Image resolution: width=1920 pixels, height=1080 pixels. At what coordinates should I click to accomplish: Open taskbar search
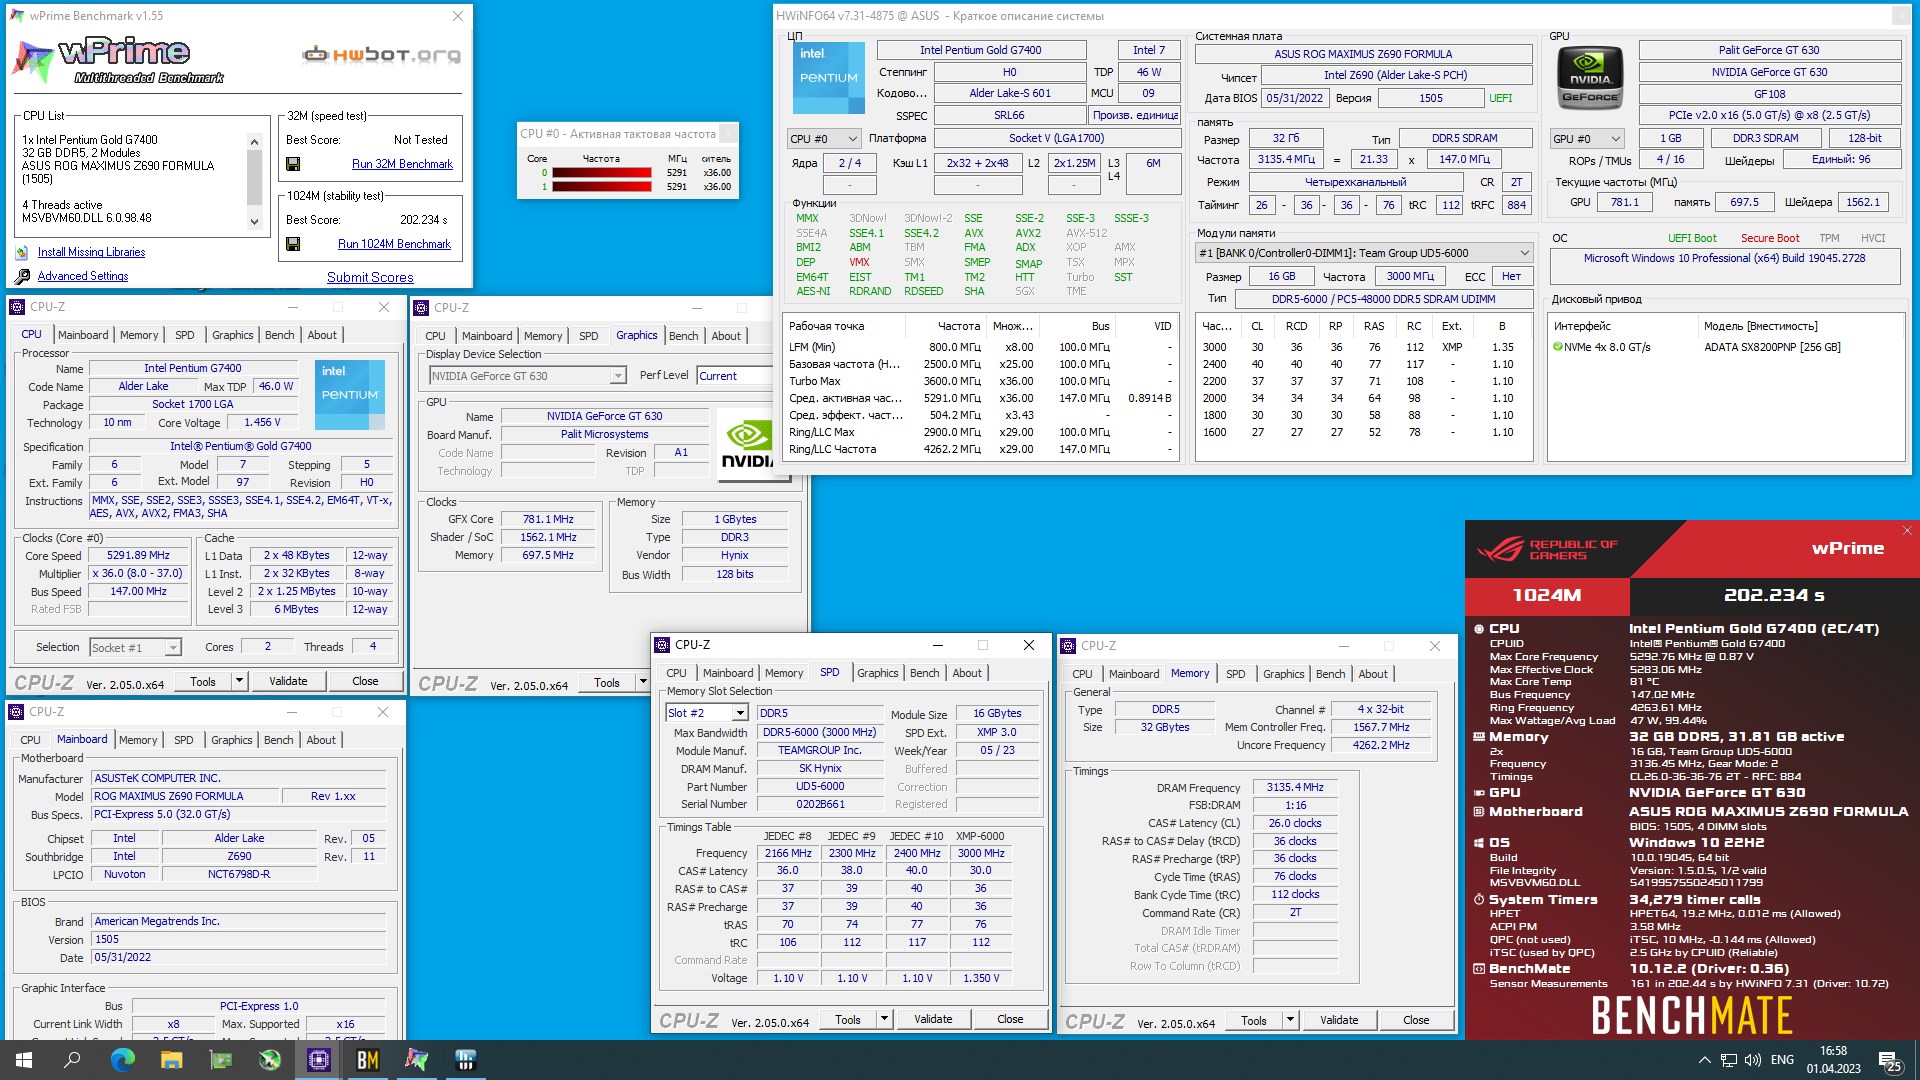click(x=72, y=1060)
